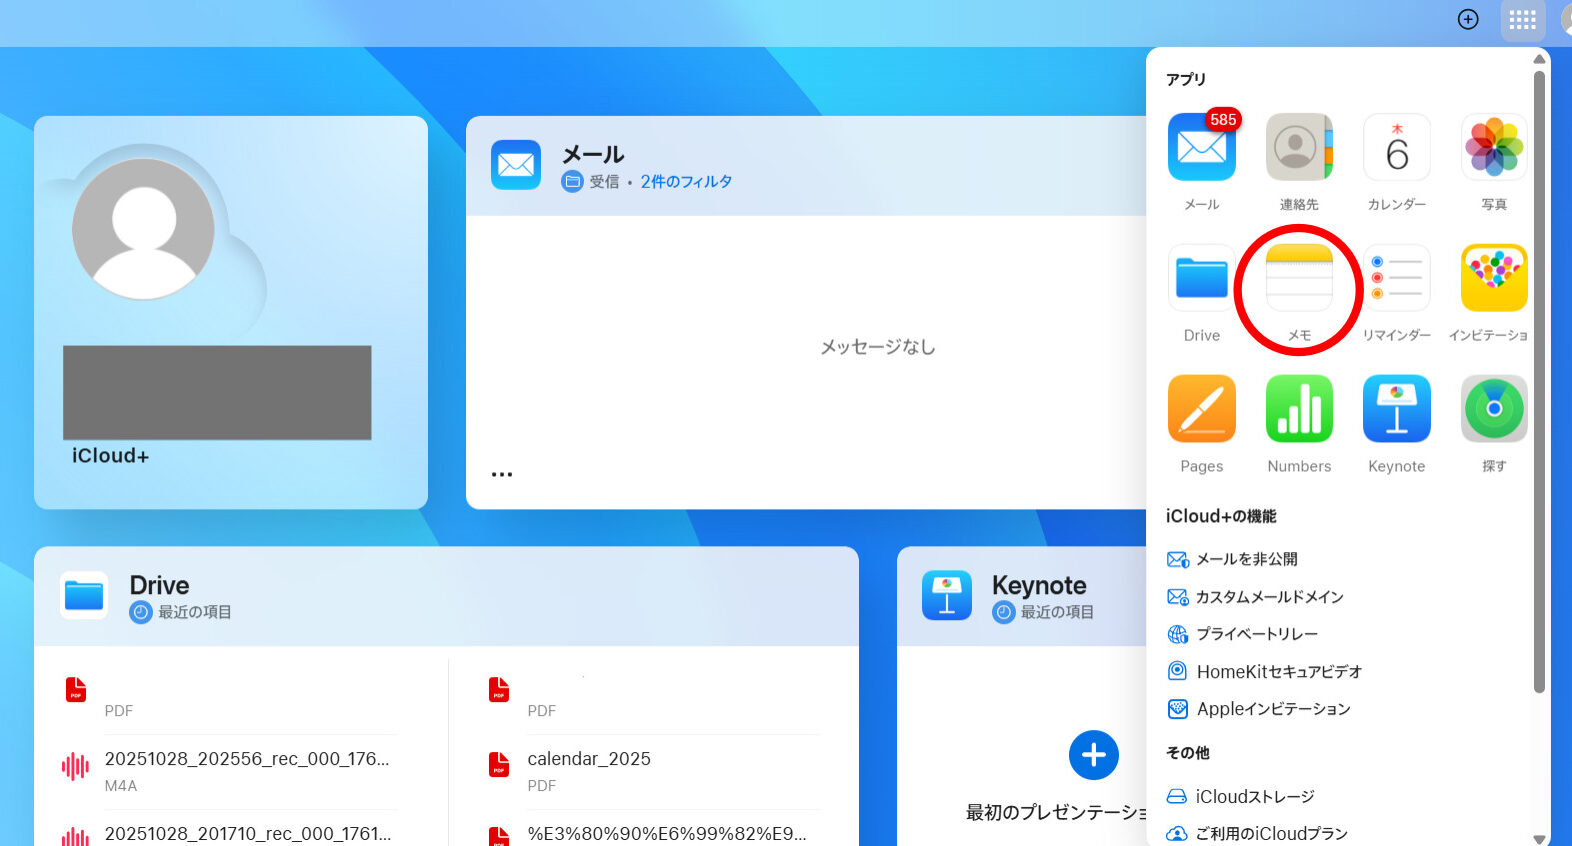The image size is (1572, 846).
Task: Open the Drive app in launcher
Action: 1201,278
